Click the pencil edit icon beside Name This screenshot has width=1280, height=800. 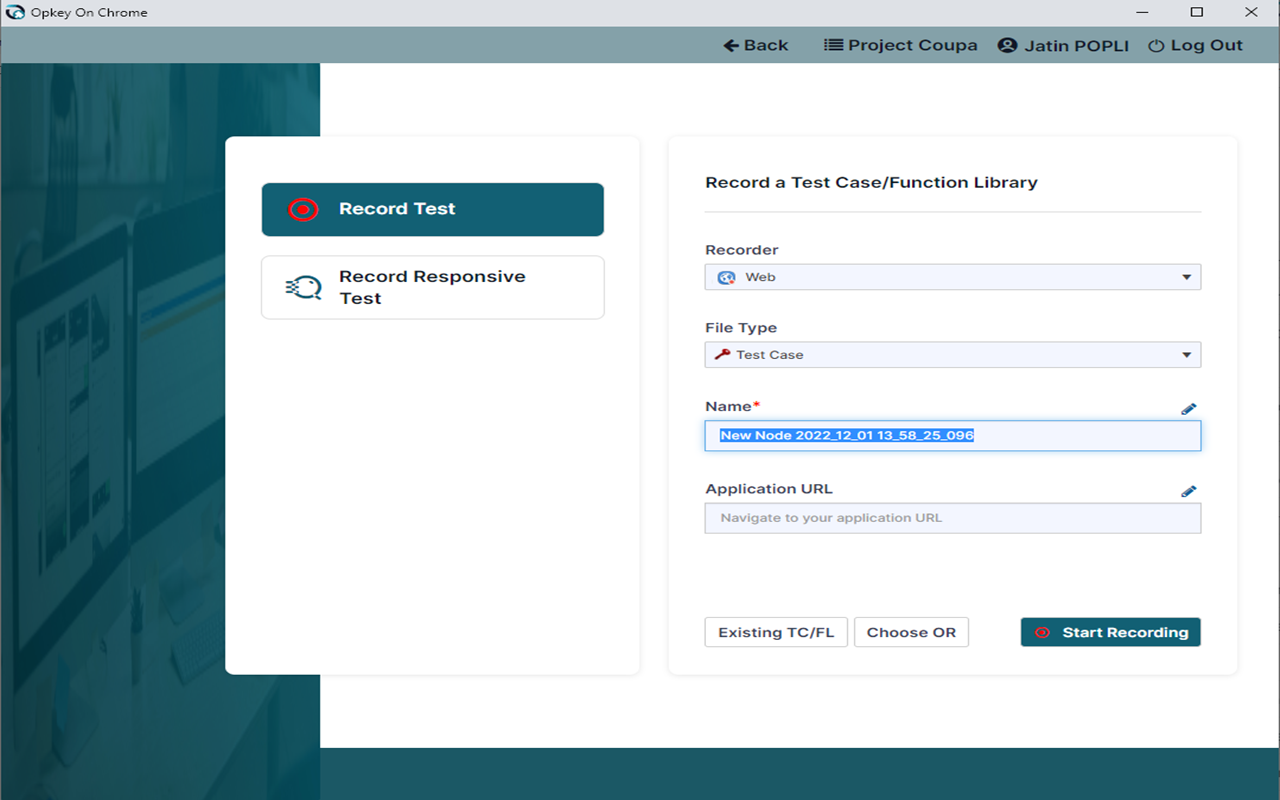(x=1189, y=409)
